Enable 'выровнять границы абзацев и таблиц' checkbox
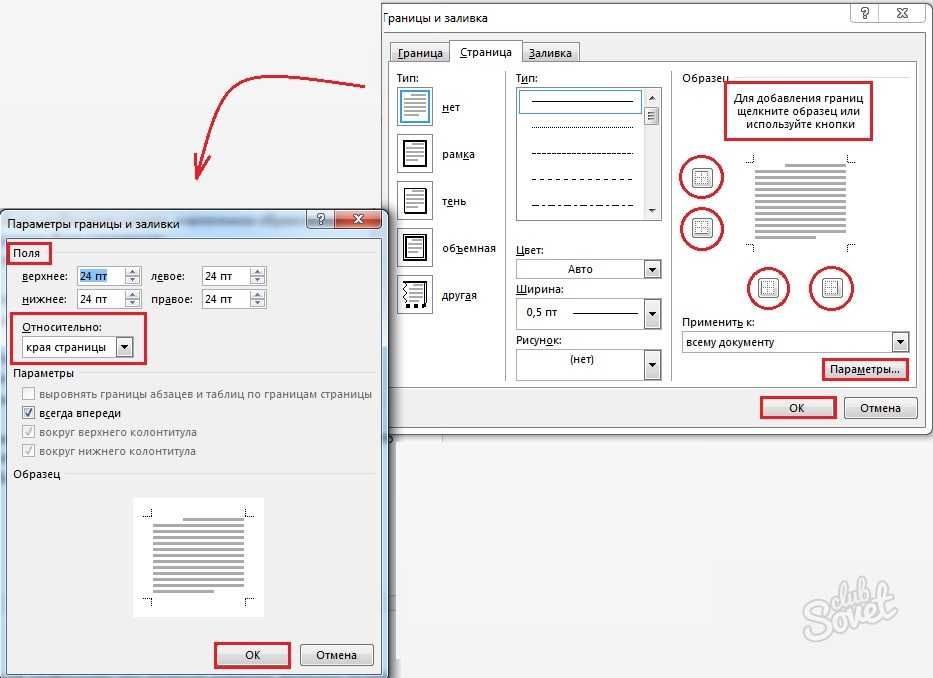The height and width of the screenshot is (678, 933). coord(29,393)
